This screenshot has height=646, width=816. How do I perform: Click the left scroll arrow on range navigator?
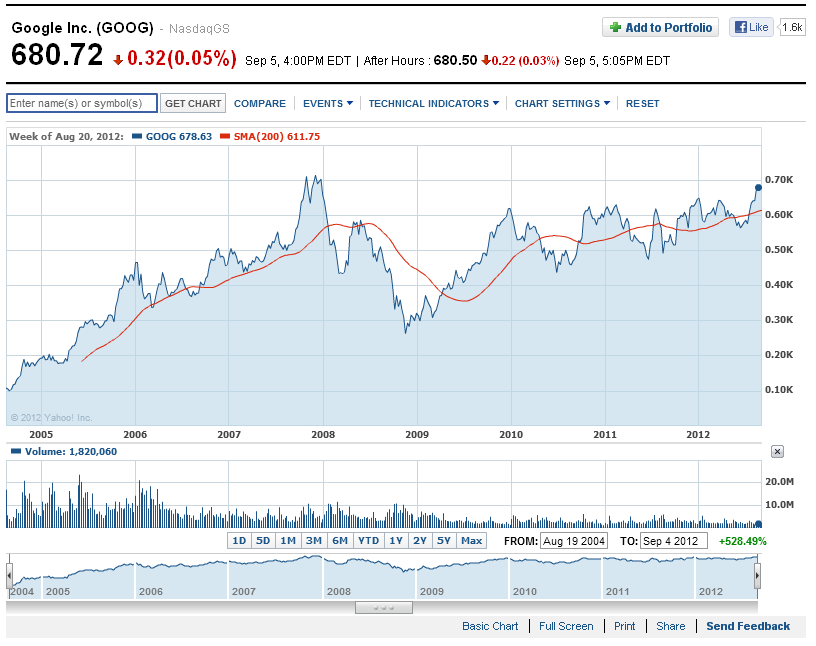(x=9, y=576)
